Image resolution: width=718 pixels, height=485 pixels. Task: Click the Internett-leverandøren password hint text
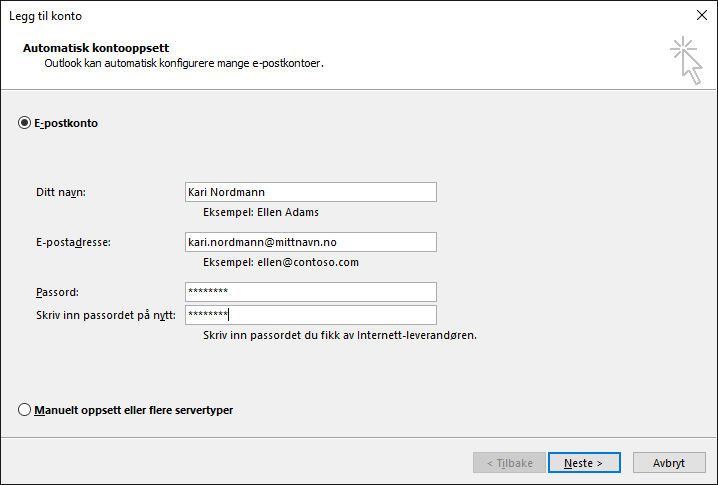pos(340,335)
